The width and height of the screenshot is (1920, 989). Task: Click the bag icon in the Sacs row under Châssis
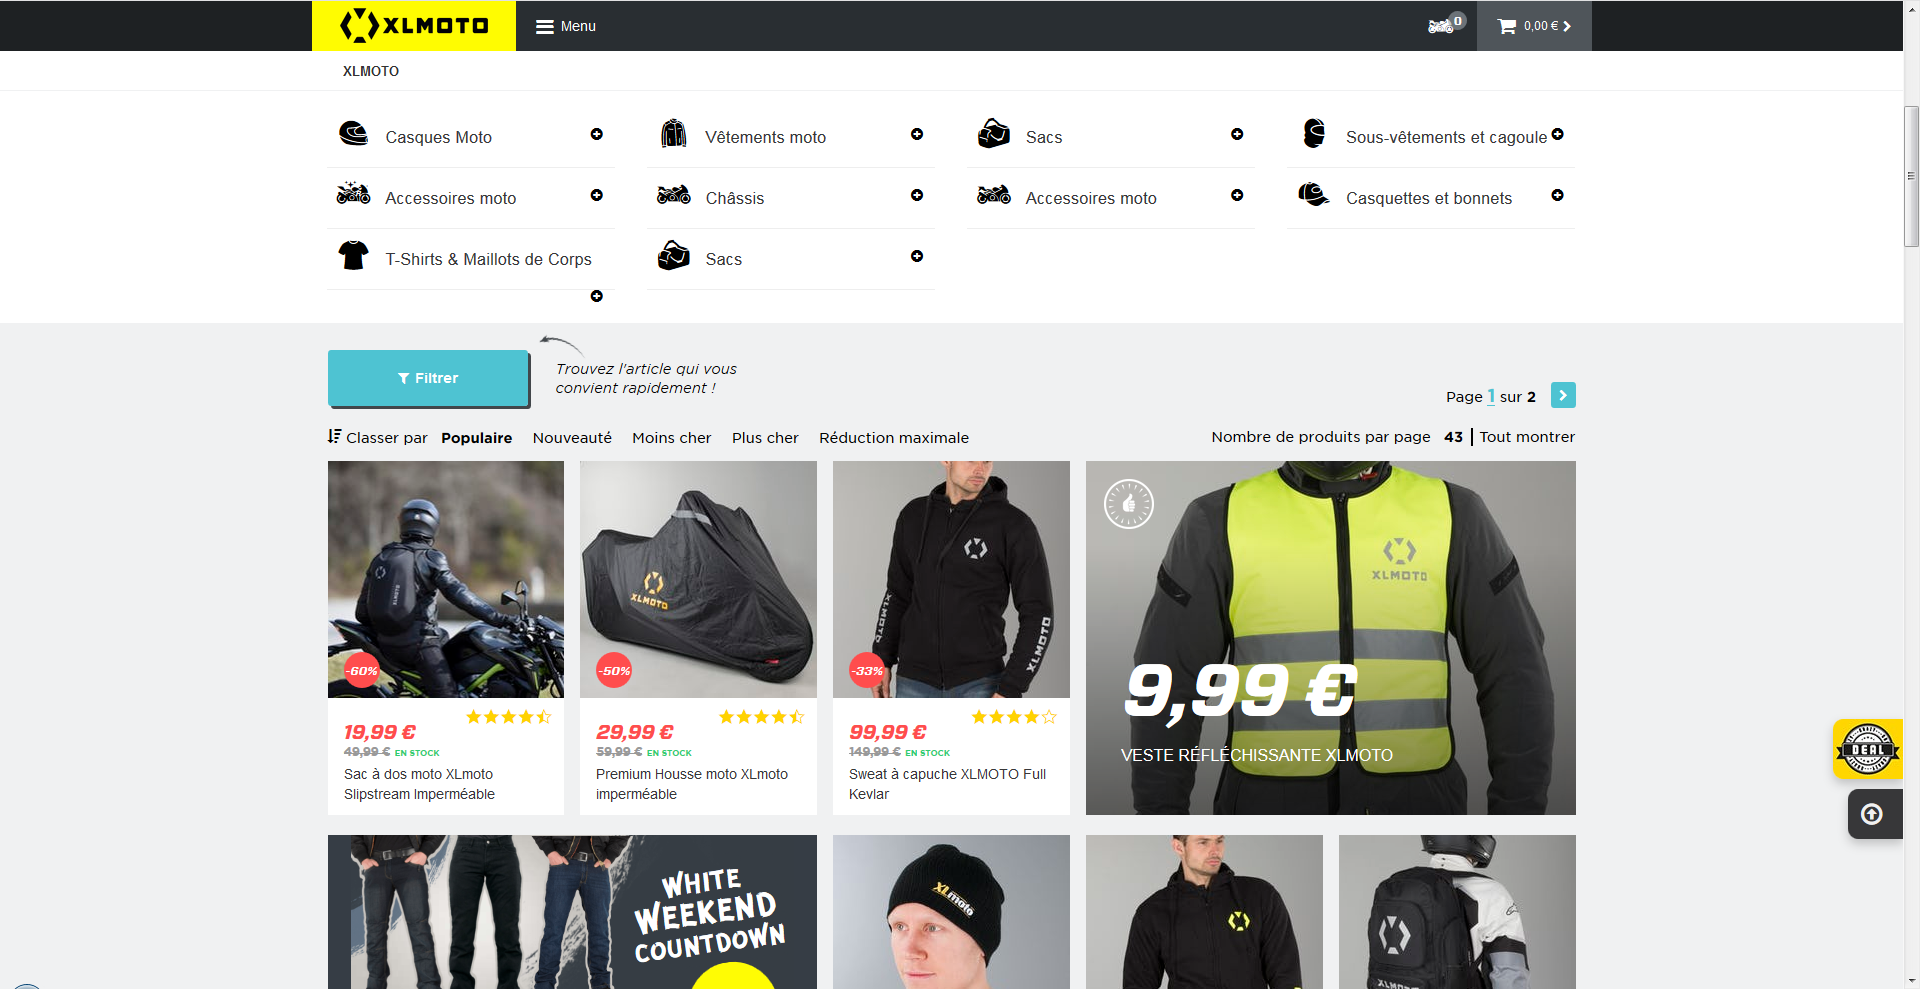(674, 255)
